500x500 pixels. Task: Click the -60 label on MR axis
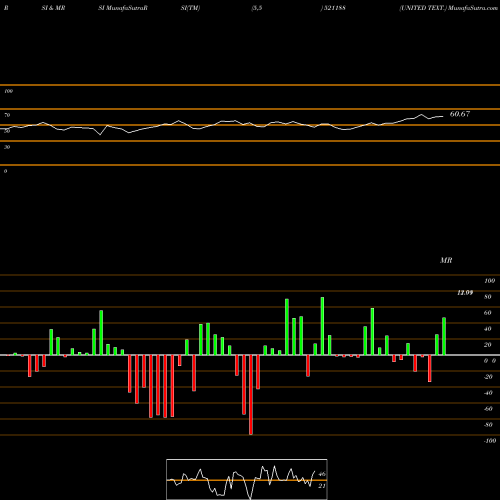(488, 409)
